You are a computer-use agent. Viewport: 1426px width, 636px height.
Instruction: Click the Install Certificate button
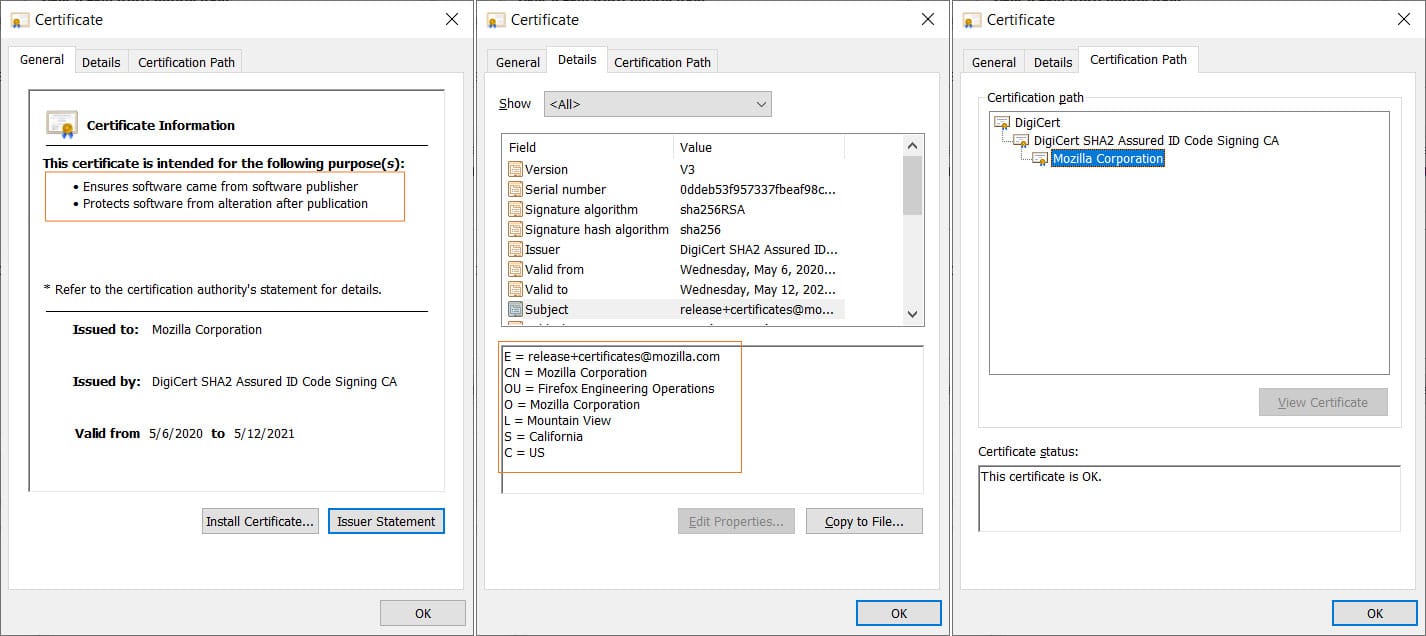(261, 521)
